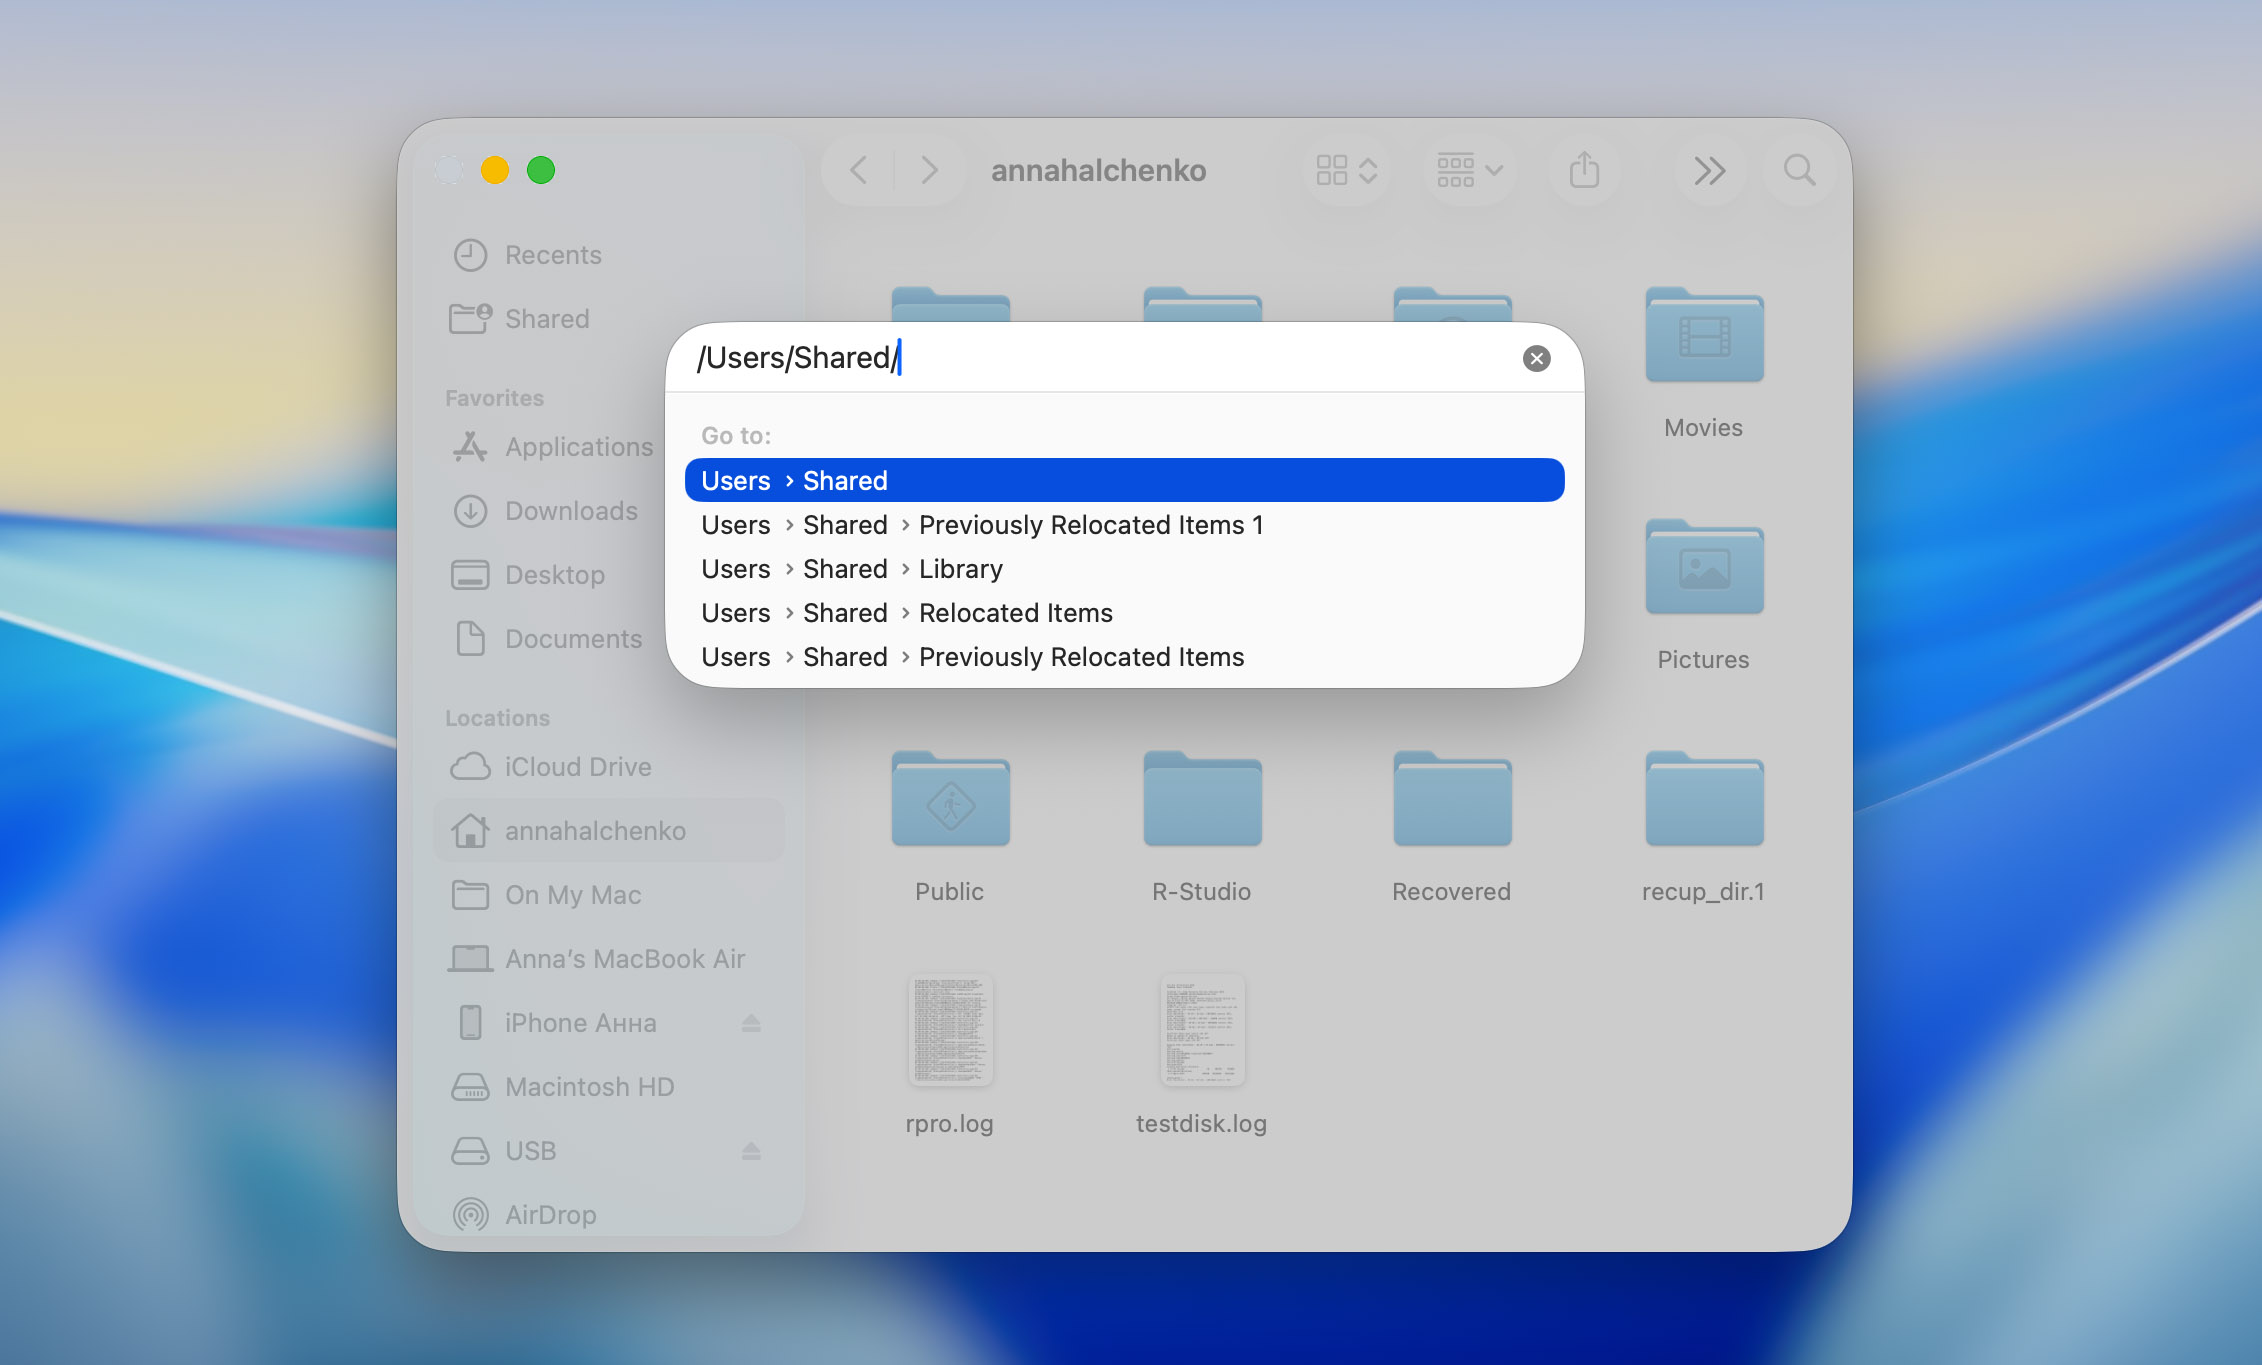Expand the overflow toolbar chevron
Screen dimensions: 2262x1365
(1709, 170)
